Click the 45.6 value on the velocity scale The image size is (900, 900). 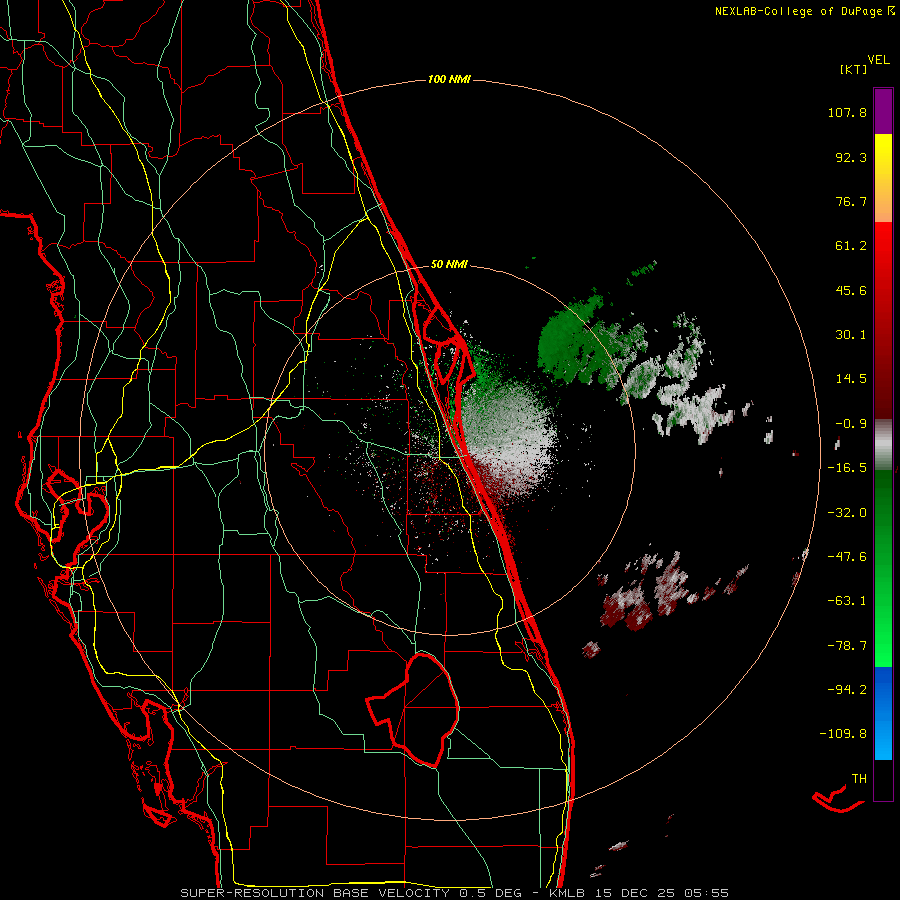point(851,290)
